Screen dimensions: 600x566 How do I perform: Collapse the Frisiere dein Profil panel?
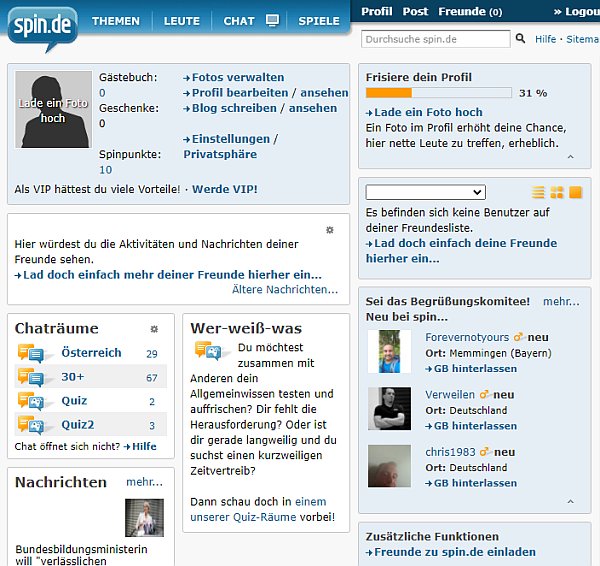(x=570, y=157)
